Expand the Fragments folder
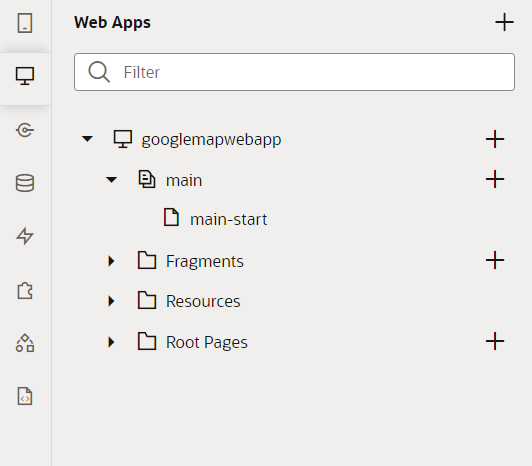 point(111,261)
